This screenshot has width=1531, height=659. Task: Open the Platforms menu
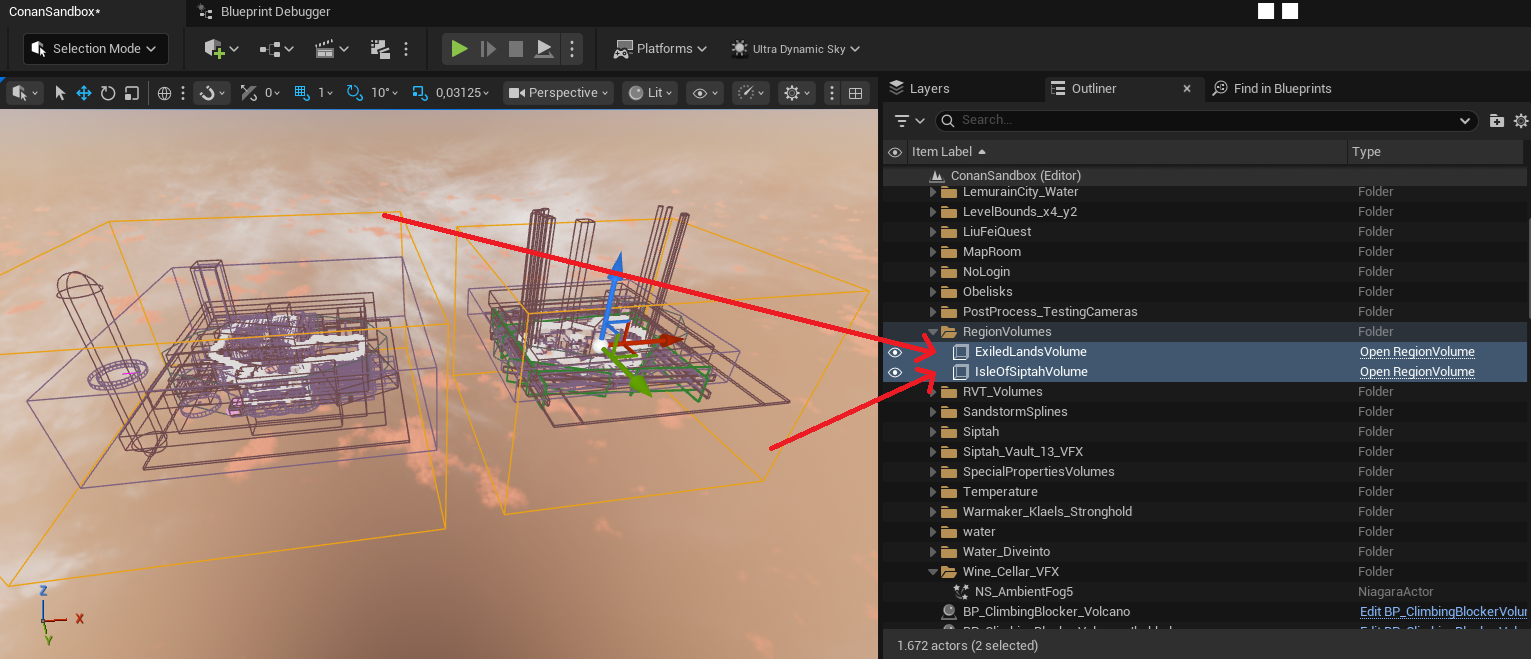pyautogui.click(x=660, y=48)
